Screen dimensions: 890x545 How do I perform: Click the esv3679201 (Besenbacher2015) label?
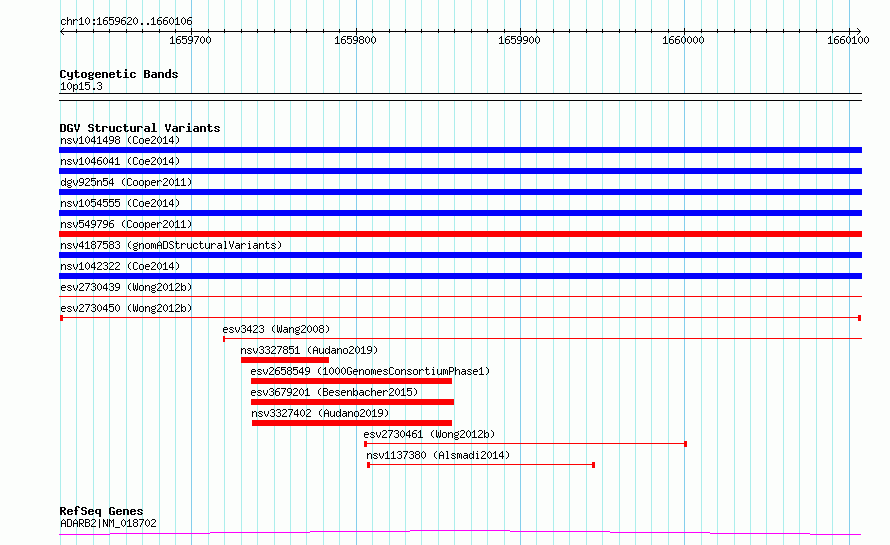pos(334,392)
